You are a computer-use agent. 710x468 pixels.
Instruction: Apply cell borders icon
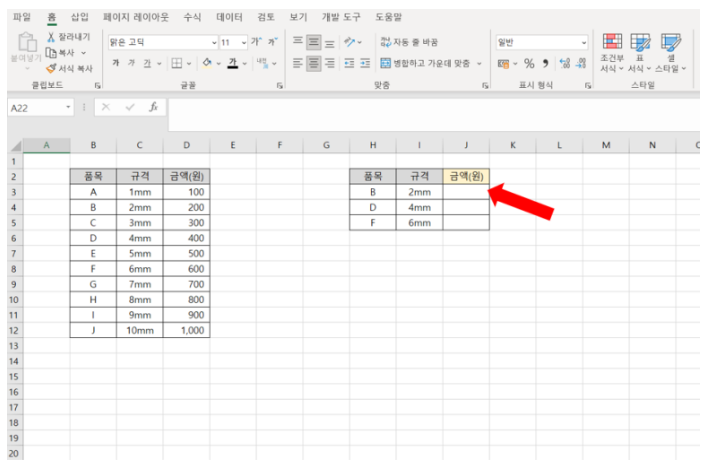pos(177,63)
